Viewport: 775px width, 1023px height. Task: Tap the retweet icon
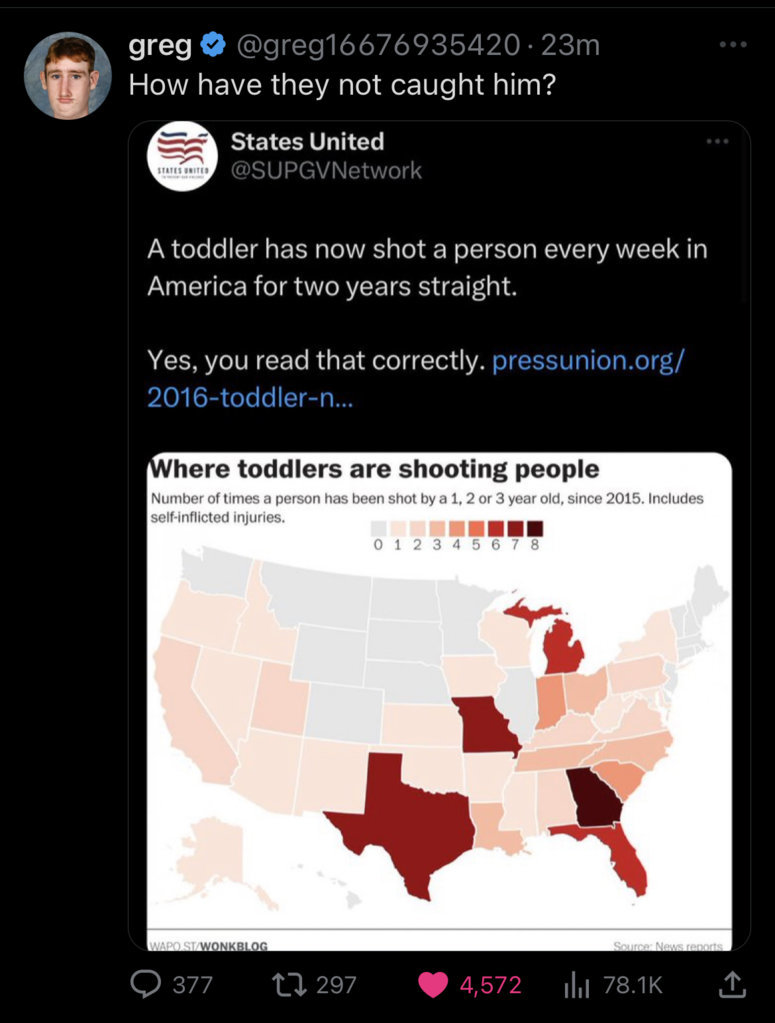click(289, 985)
